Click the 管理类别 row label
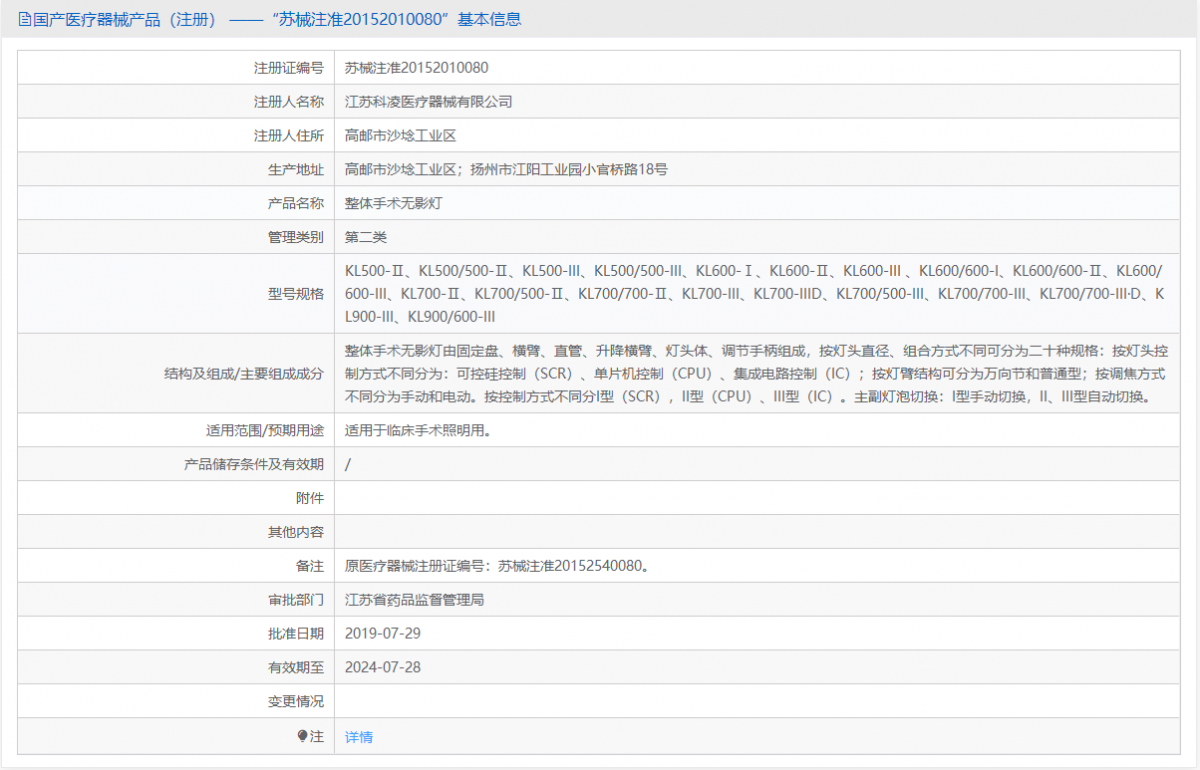The height and width of the screenshot is (770, 1200). pyautogui.click(x=296, y=237)
